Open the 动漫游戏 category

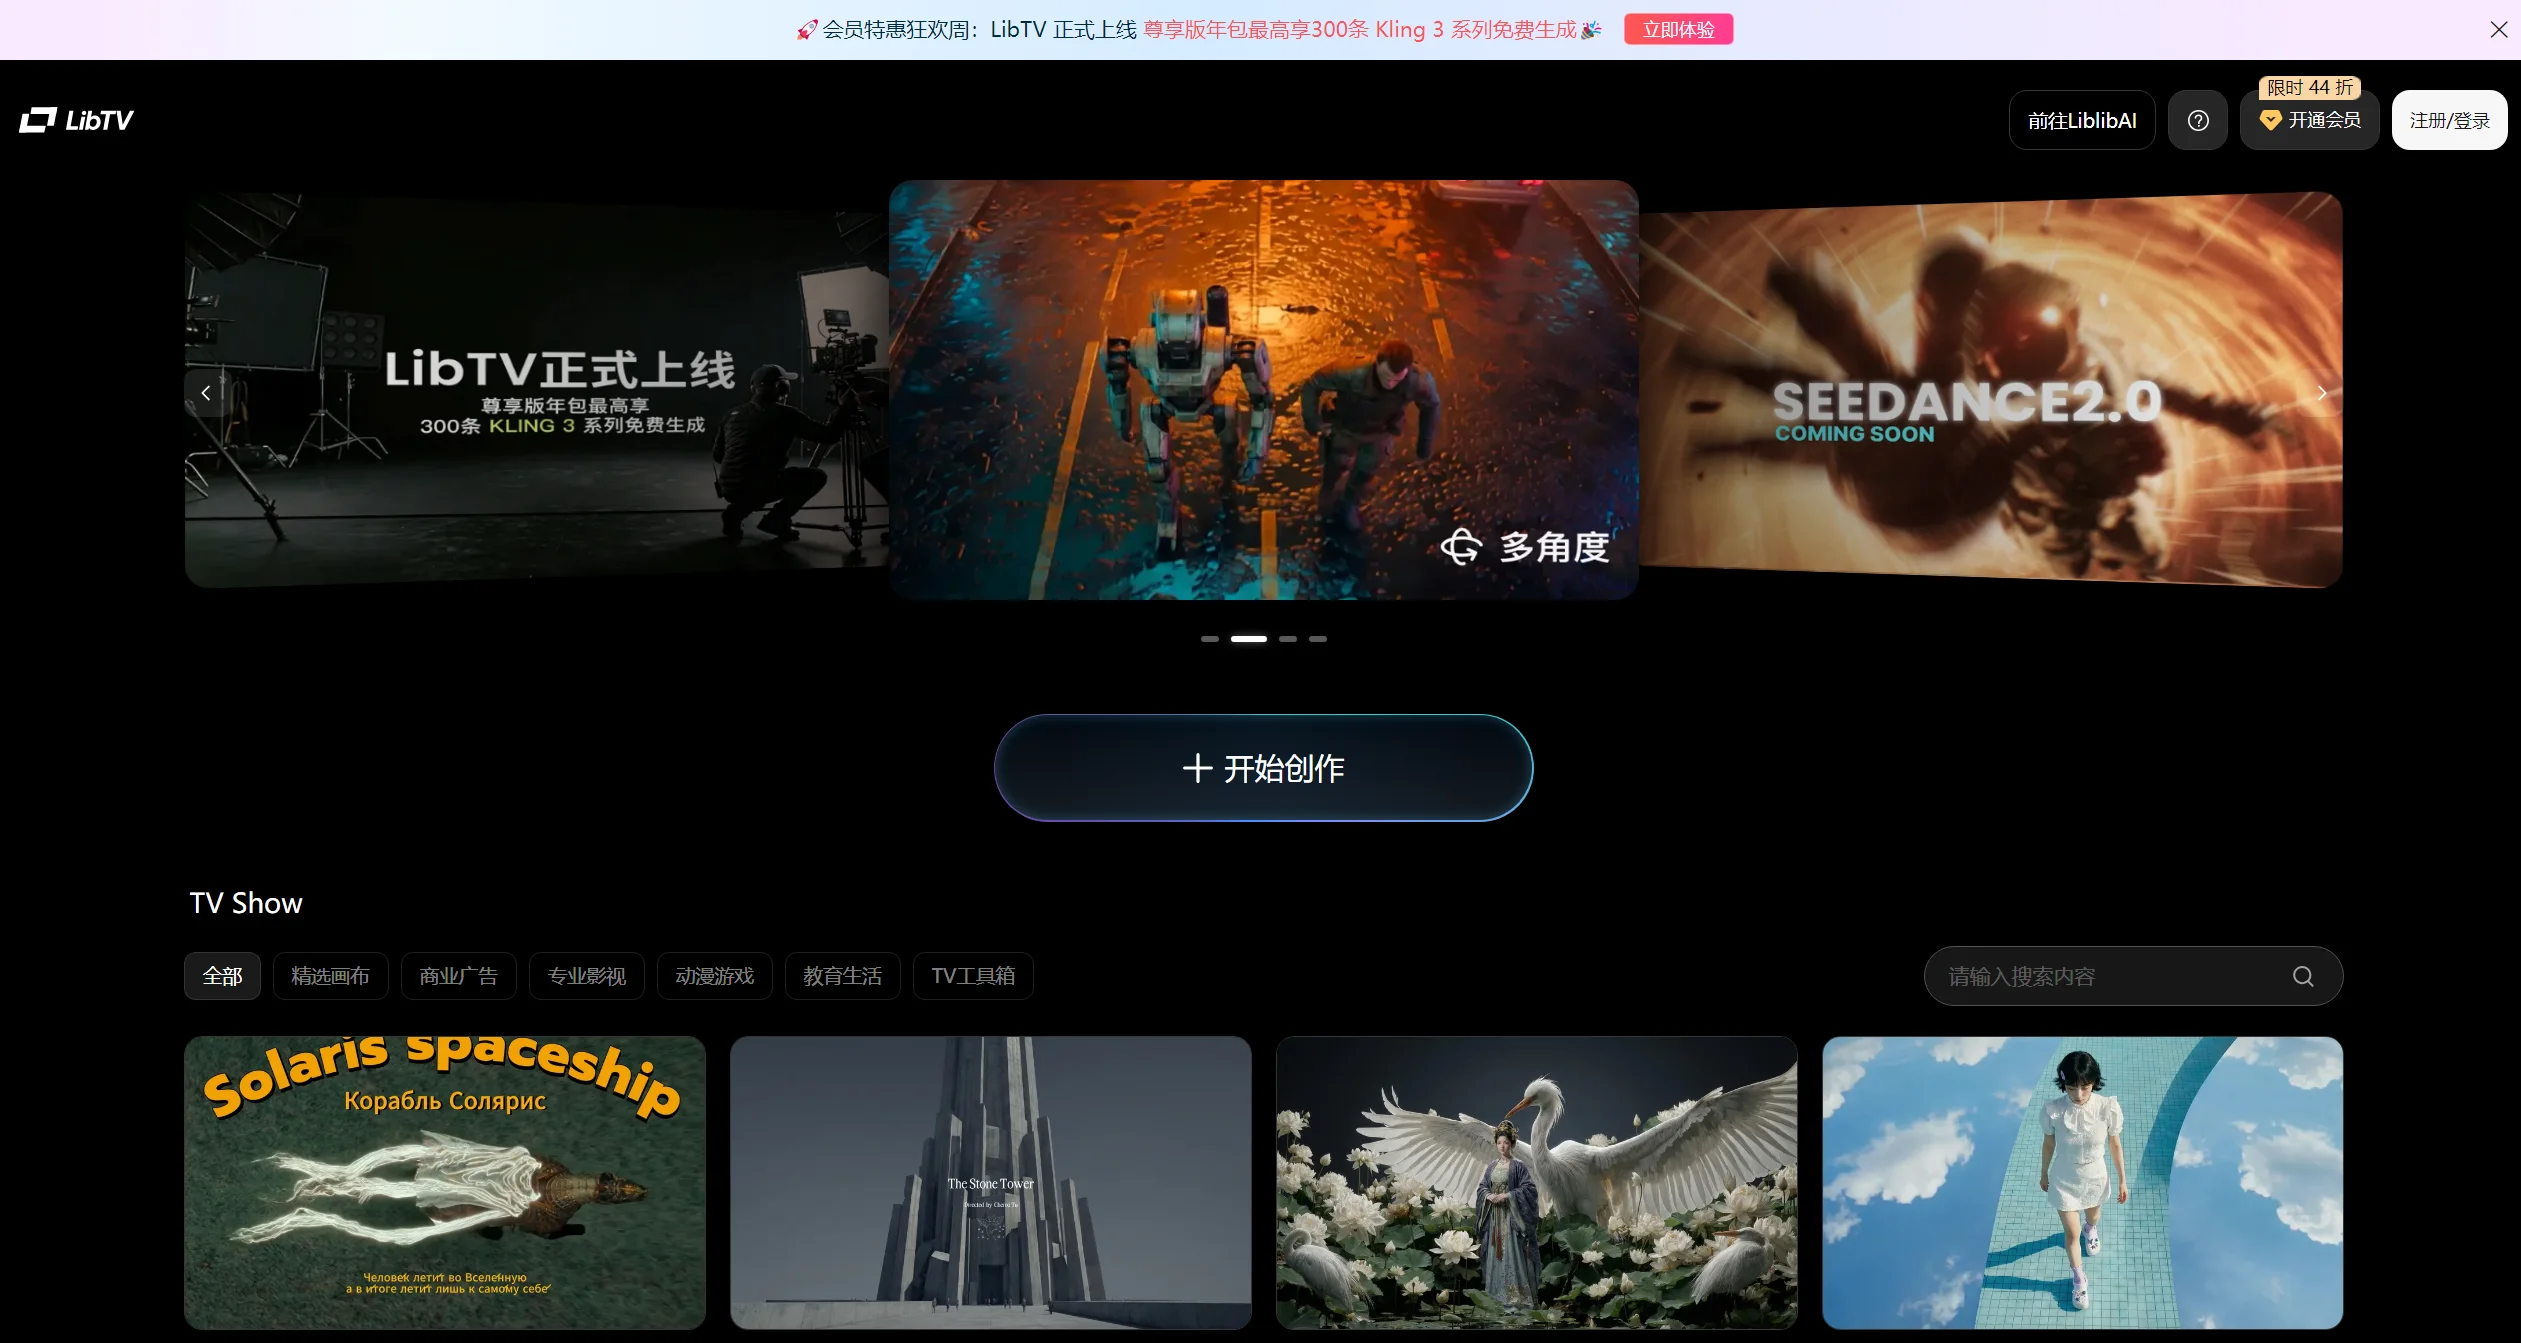pyautogui.click(x=714, y=976)
